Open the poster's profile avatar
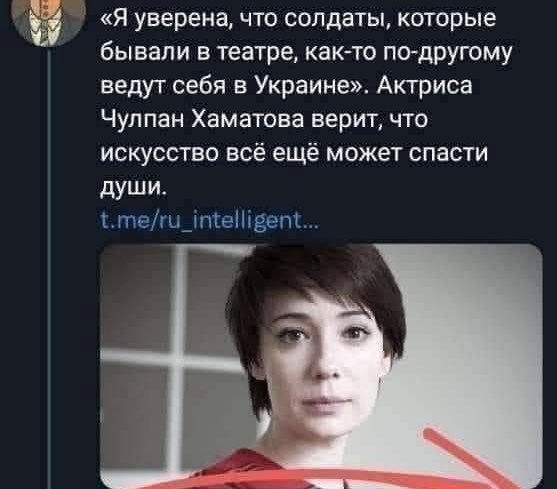This screenshot has width=557, height=489. 49,20
